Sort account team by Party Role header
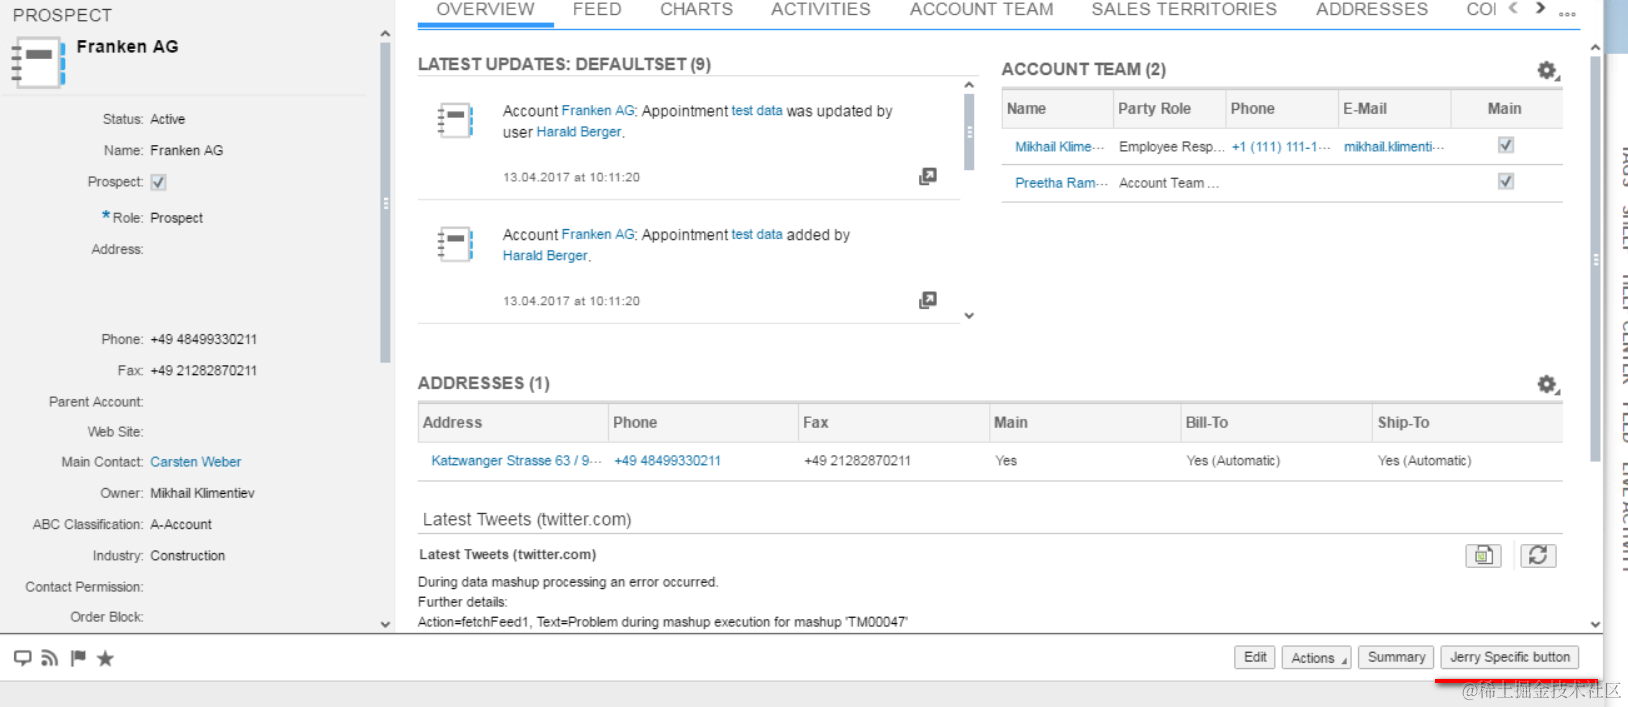The width and height of the screenshot is (1628, 707). click(x=1169, y=109)
